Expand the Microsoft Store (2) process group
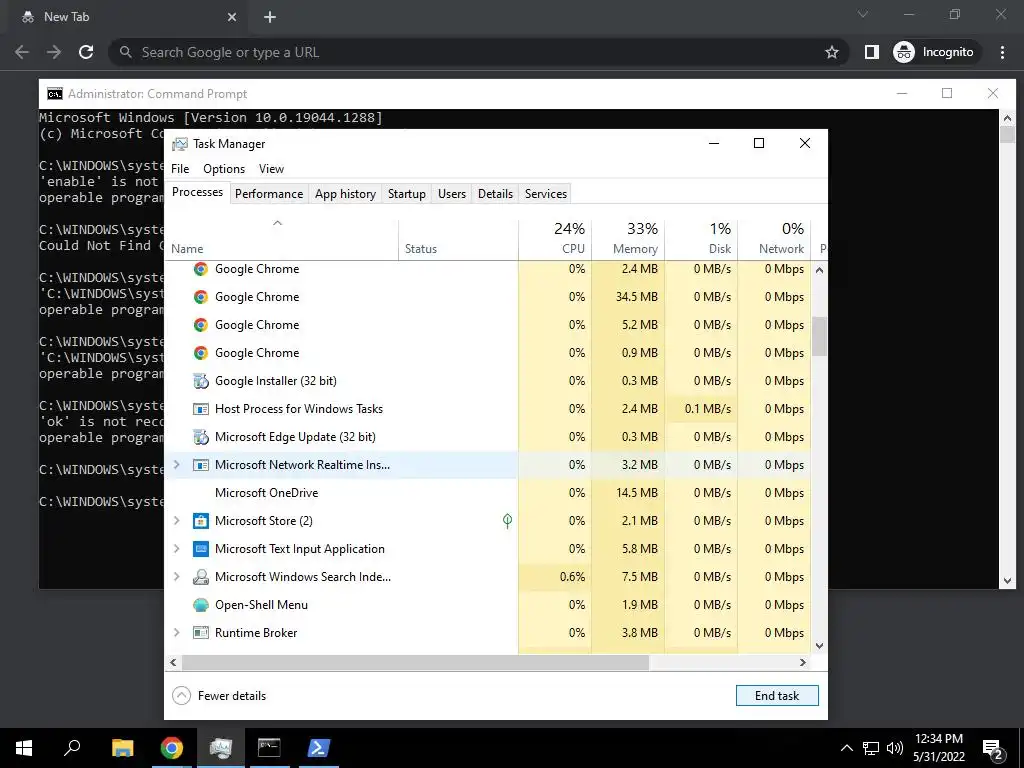 pos(176,521)
